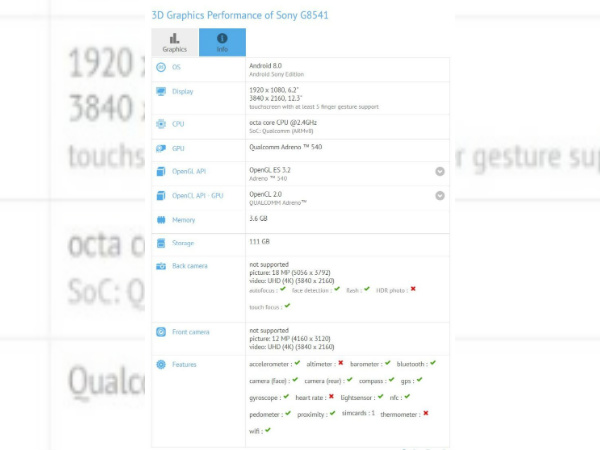Open the 3D Graphics Performance of Sony G8541 title
This screenshot has width=600, height=450.
(x=240, y=15)
